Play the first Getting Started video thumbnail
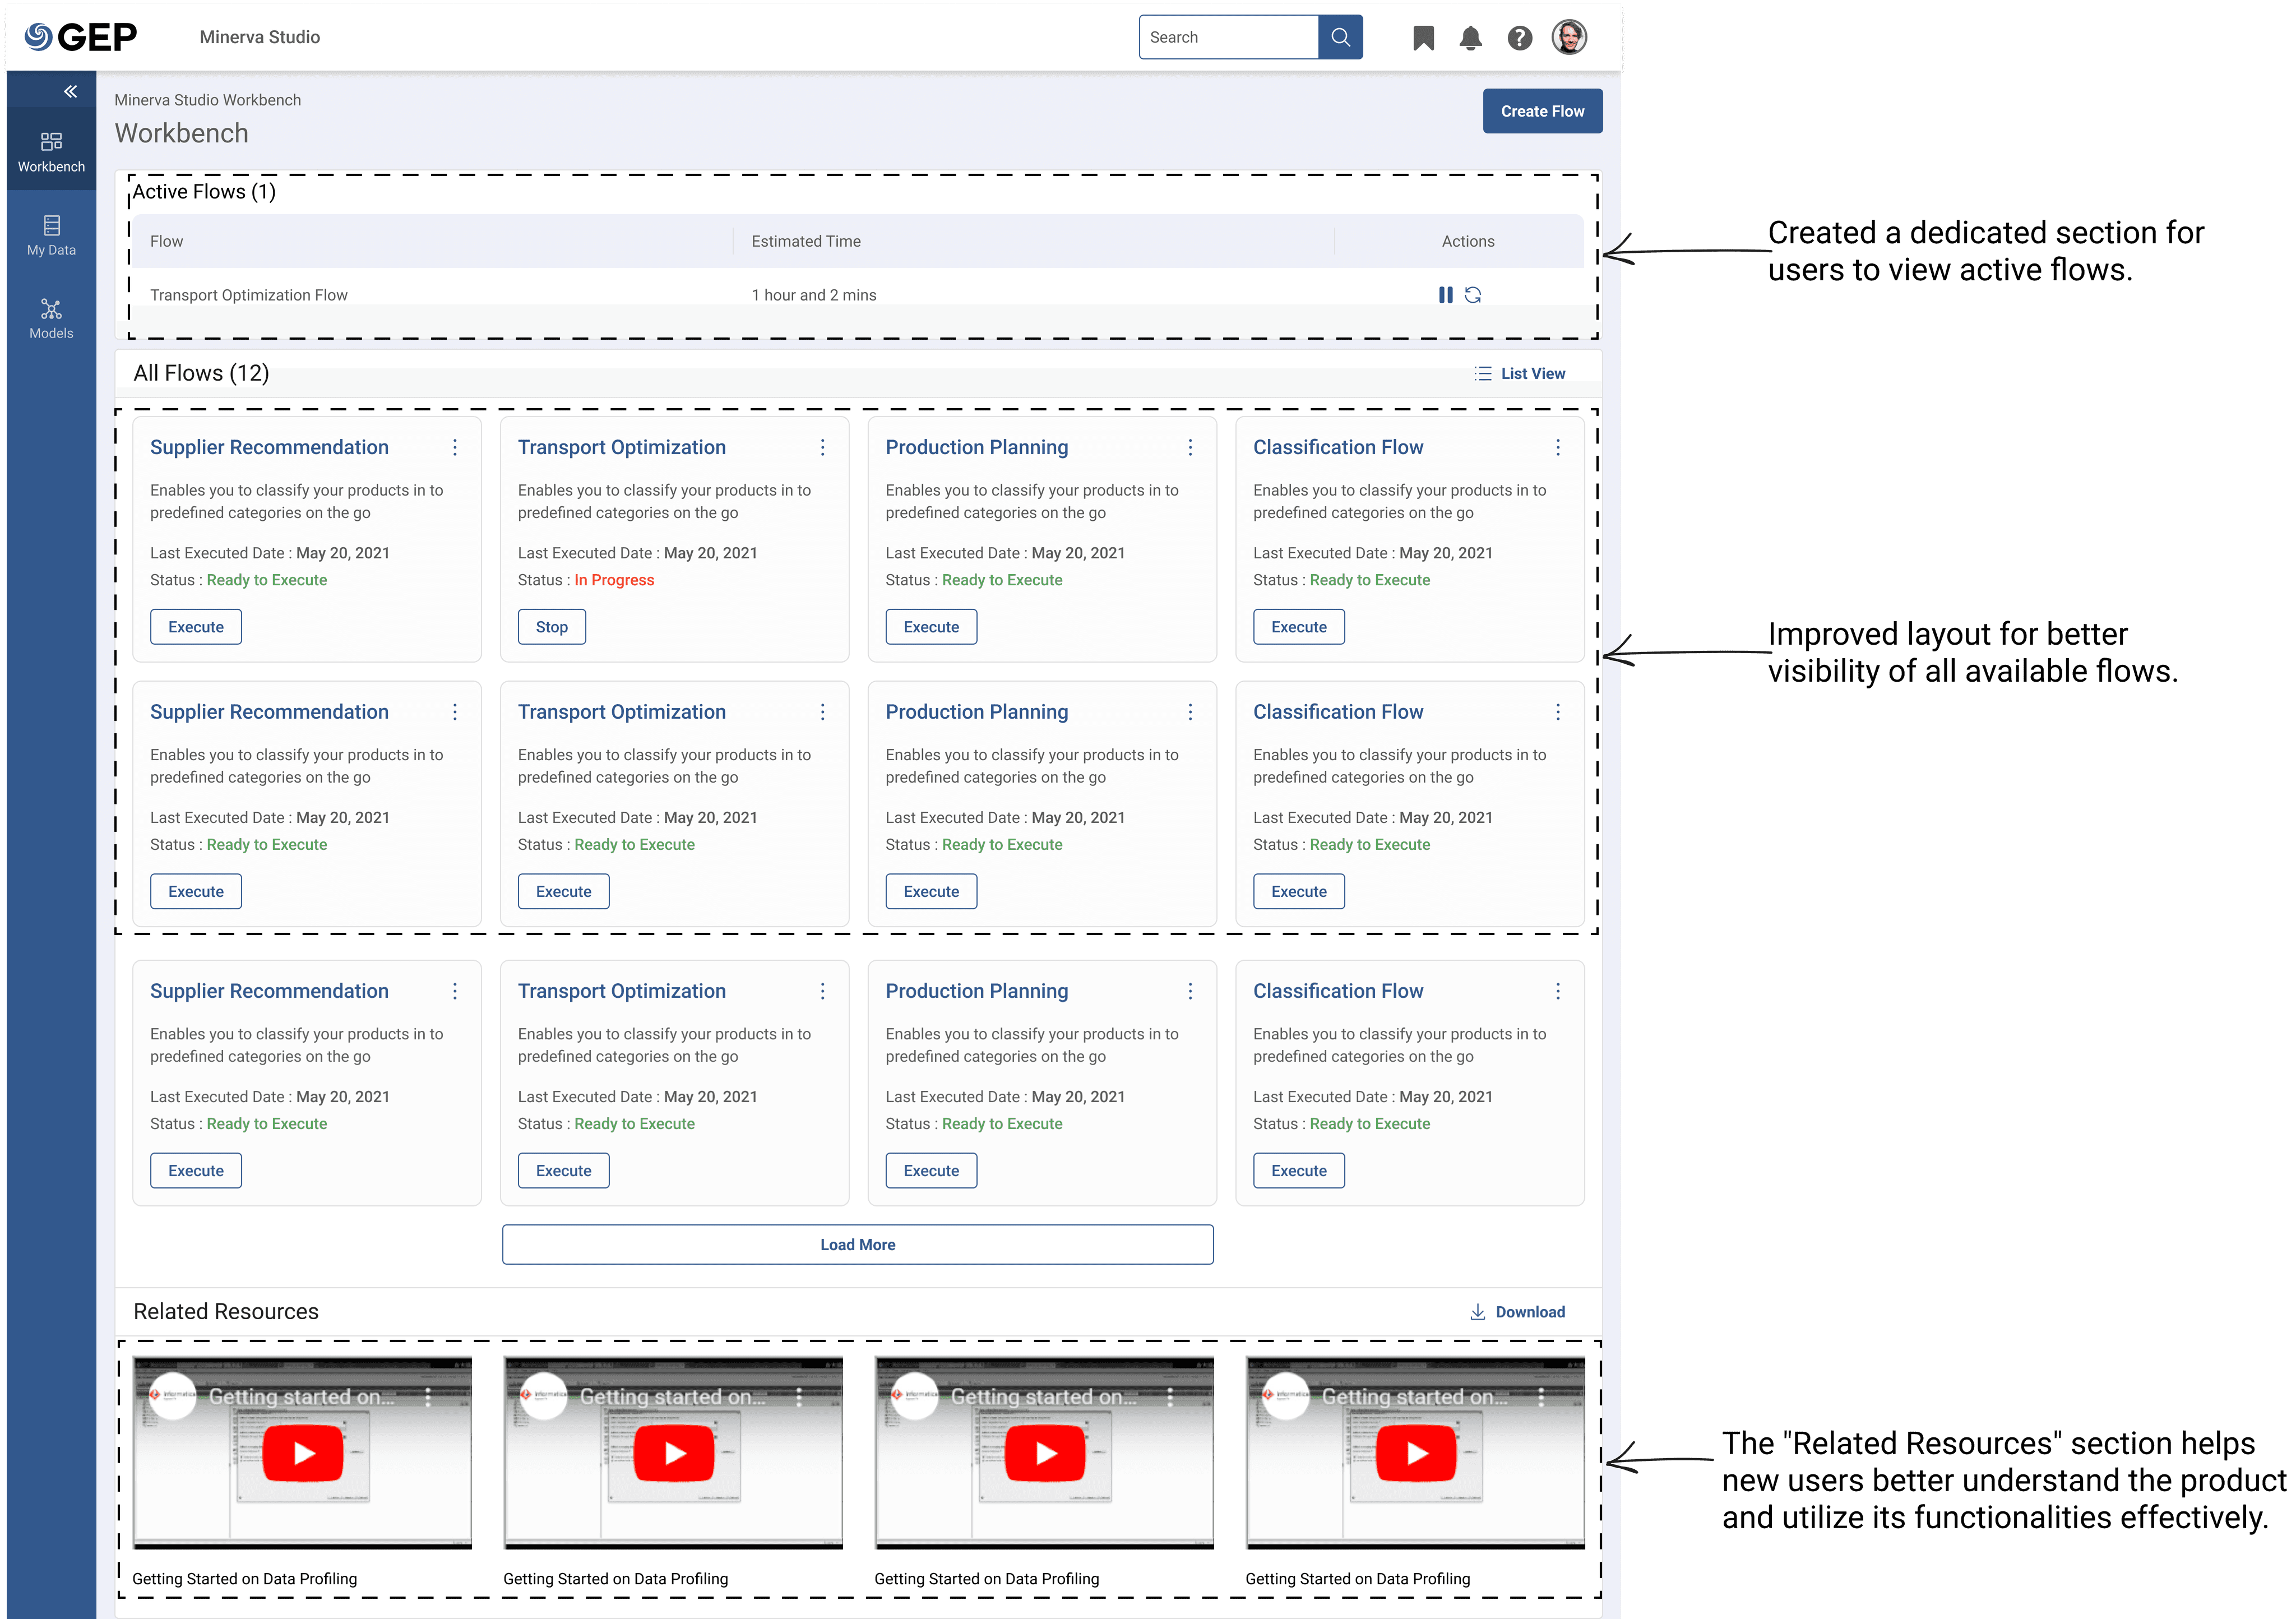This screenshot has width=2296, height=1619. coord(303,1453)
